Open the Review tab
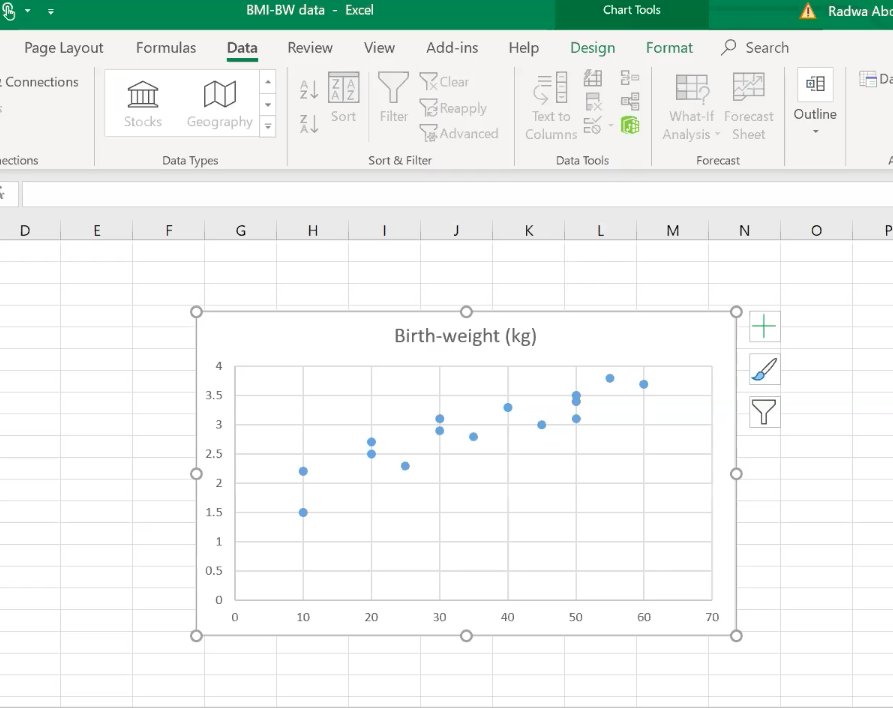The height and width of the screenshot is (708, 893). pyautogui.click(x=310, y=48)
